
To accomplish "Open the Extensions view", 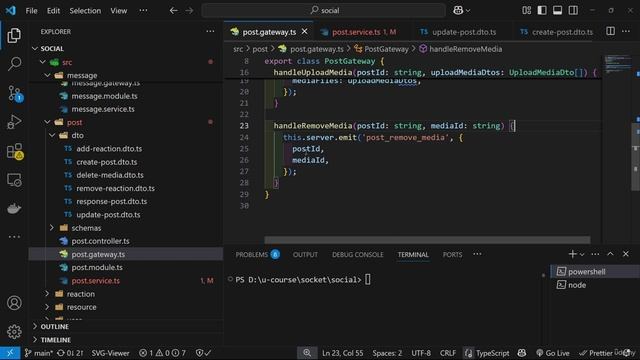I will [x=14, y=151].
